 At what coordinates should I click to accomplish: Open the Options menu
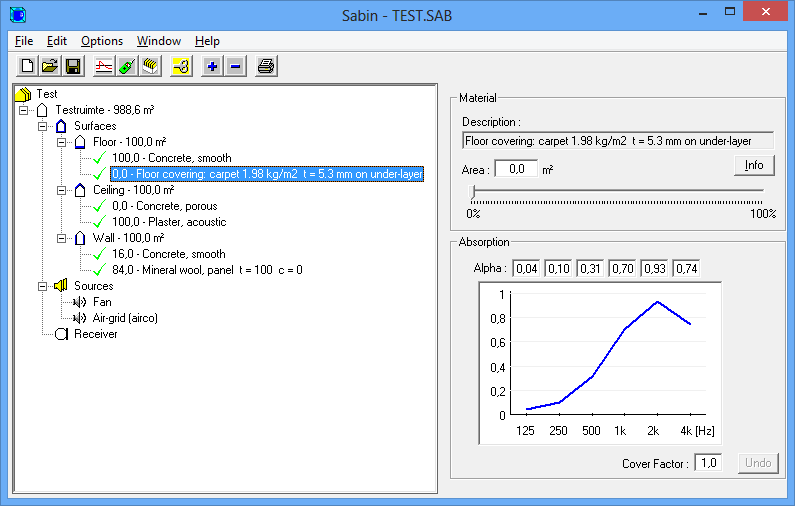(102, 41)
